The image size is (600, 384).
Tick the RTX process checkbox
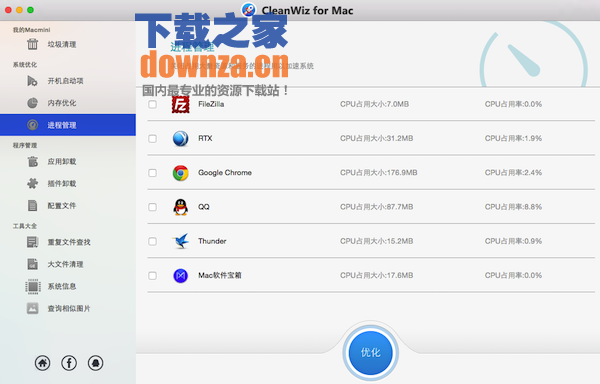[x=152, y=138]
